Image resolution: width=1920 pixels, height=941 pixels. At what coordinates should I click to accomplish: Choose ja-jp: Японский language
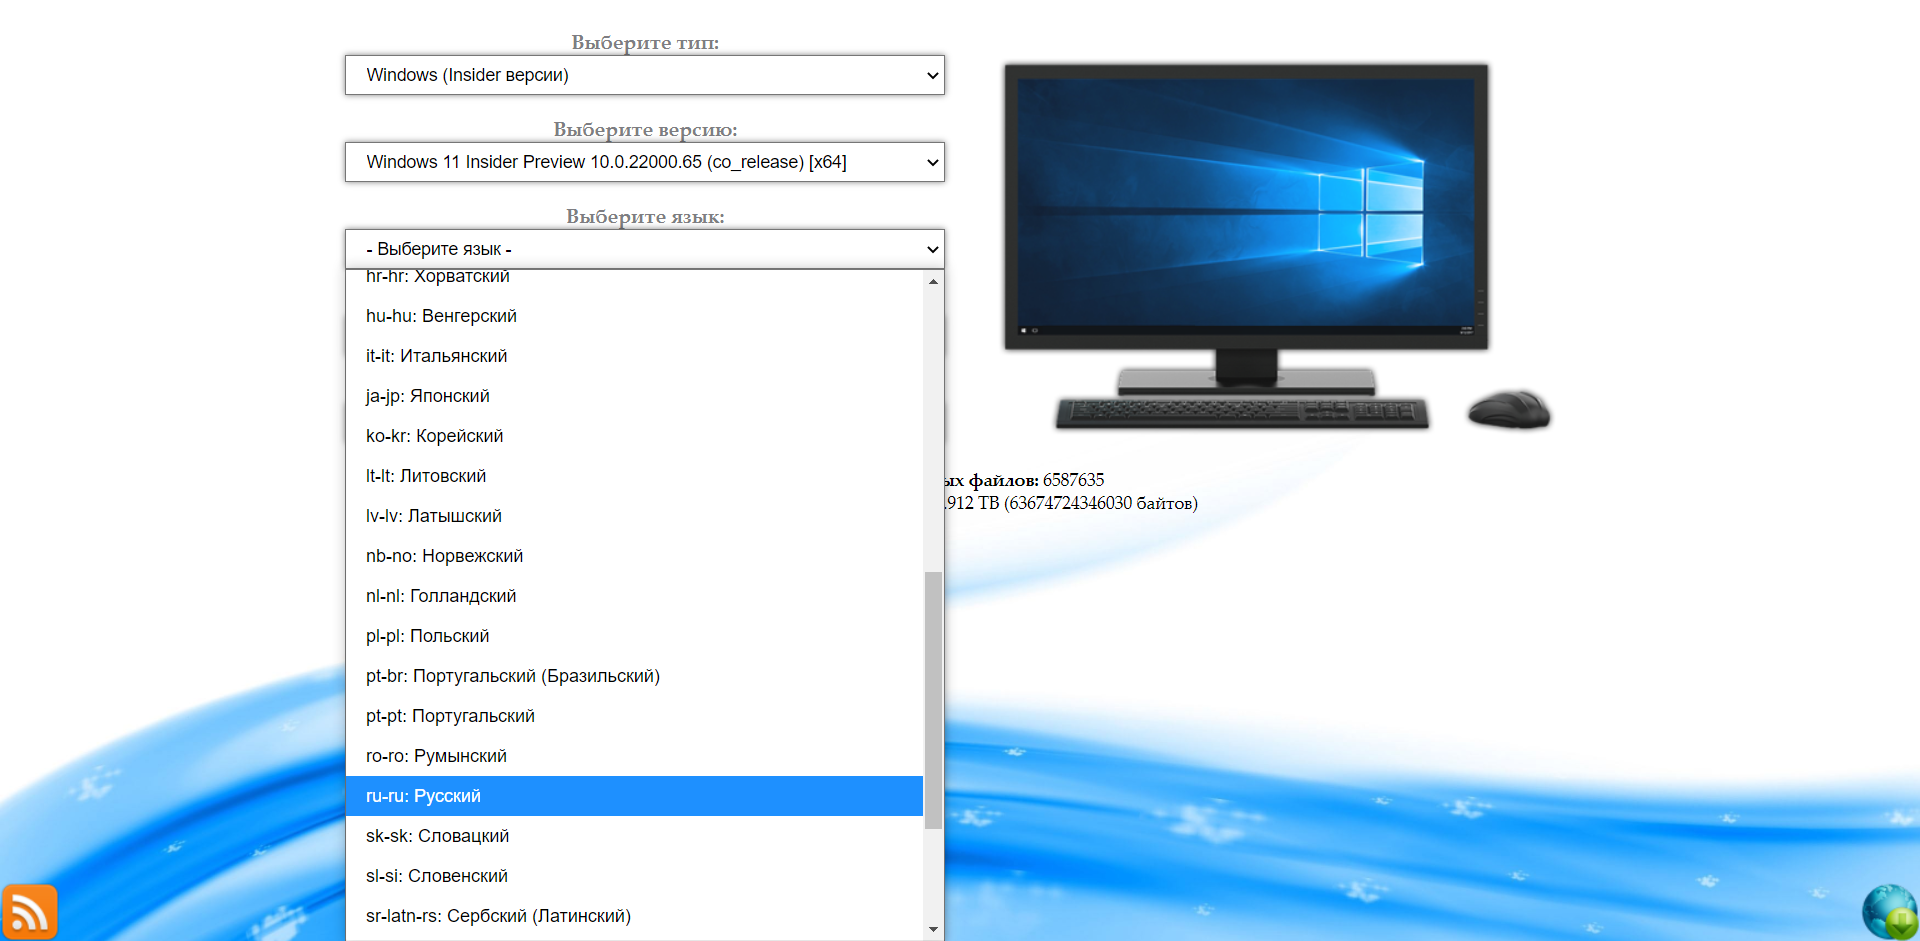[634, 396]
